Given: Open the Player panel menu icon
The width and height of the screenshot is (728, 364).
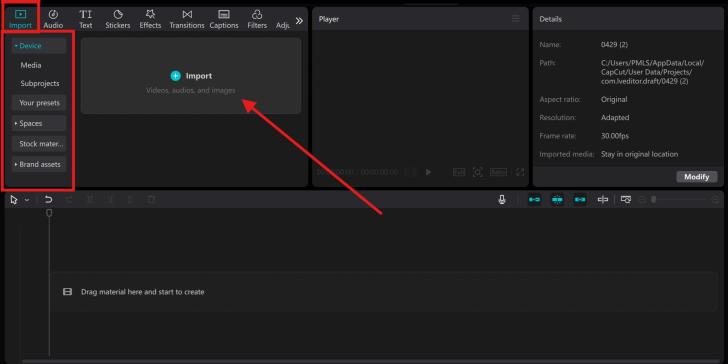Looking at the screenshot, I should [516, 19].
